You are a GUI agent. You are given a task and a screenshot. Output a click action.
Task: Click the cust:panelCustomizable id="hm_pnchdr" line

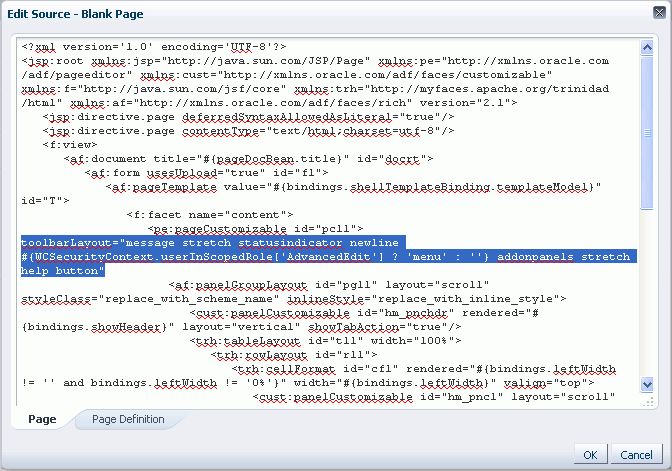[x=364, y=313]
